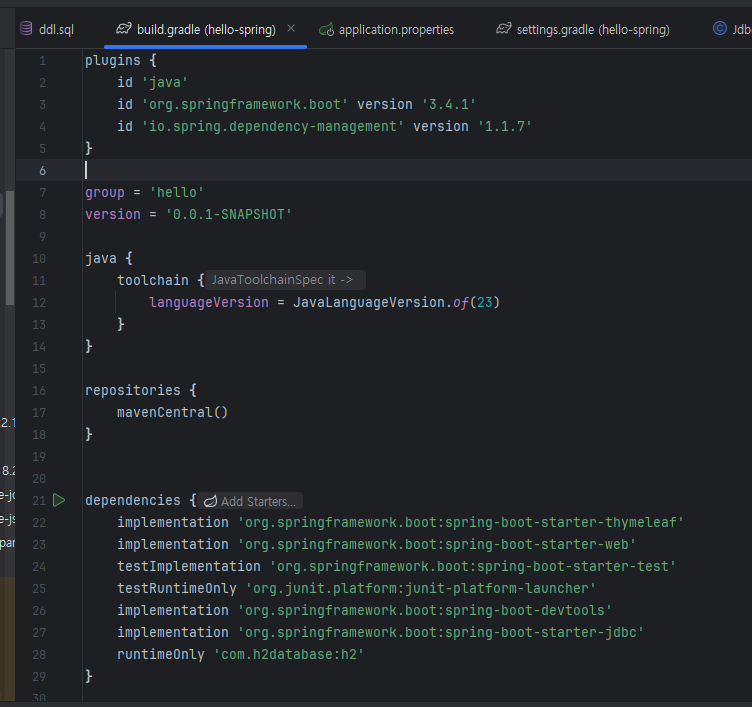Click the JavaToolchainSpec it -> inlay hint
The image size is (752, 707).
click(x=285, y=280)
